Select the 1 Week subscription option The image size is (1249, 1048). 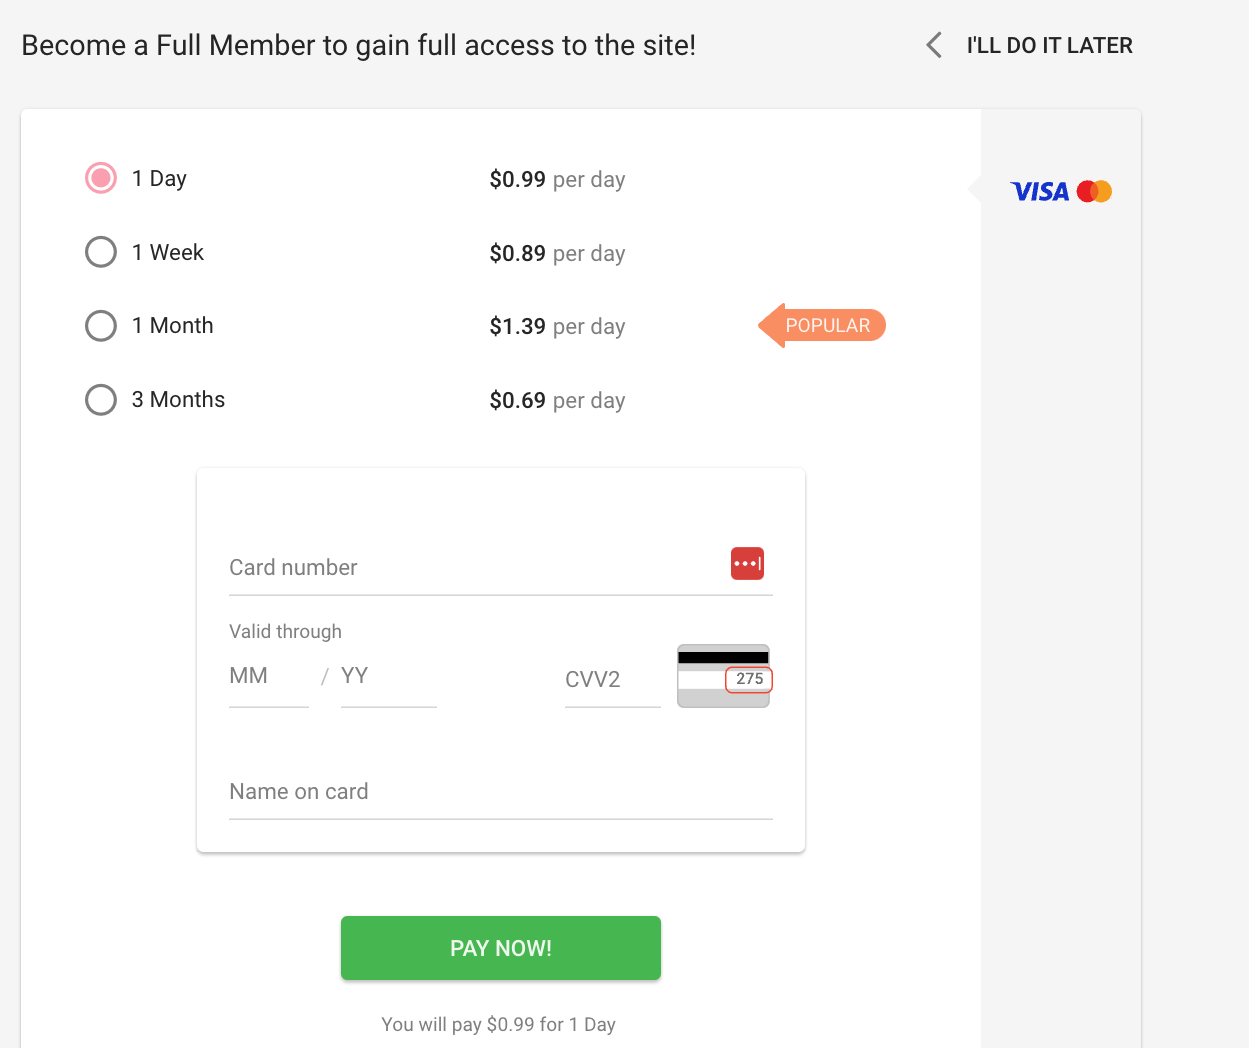(100, 252)
